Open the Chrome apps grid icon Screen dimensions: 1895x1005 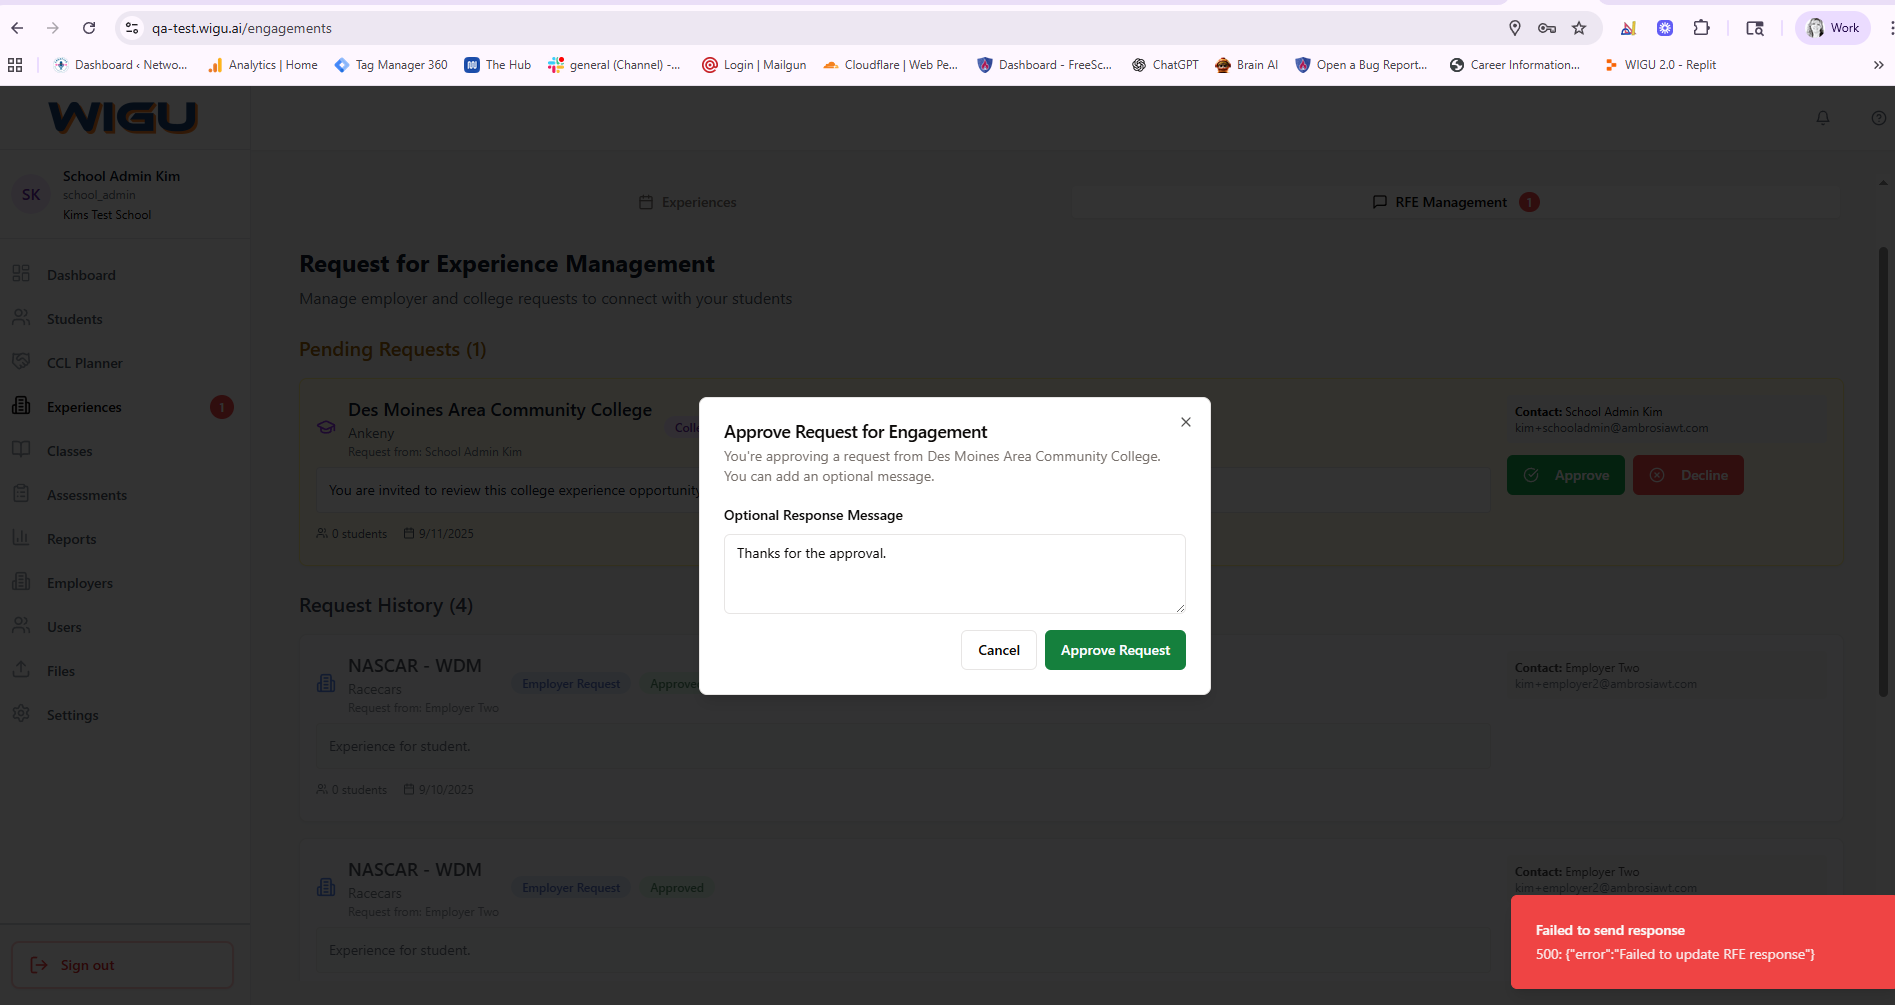(x=15, y=65)
